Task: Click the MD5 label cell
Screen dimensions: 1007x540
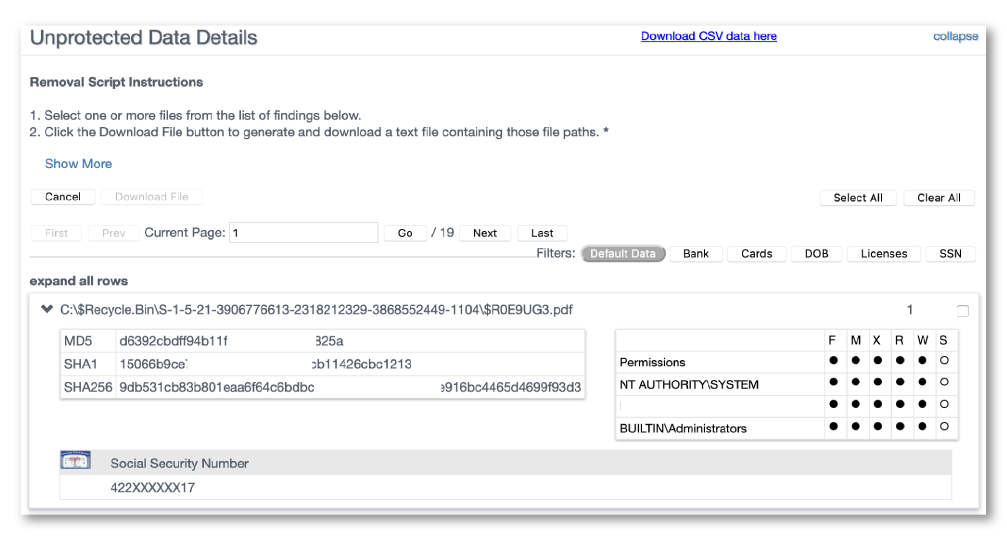Action: coord(88,341)
